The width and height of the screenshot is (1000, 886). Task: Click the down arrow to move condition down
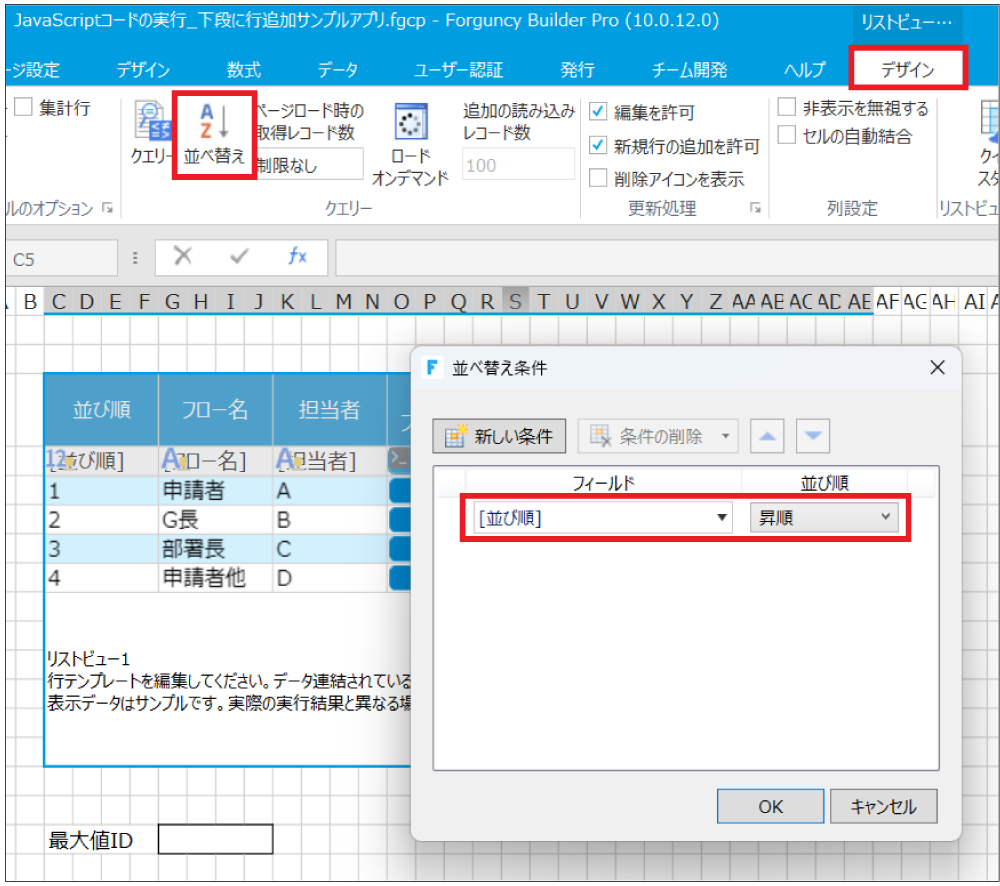coord(812,435)
